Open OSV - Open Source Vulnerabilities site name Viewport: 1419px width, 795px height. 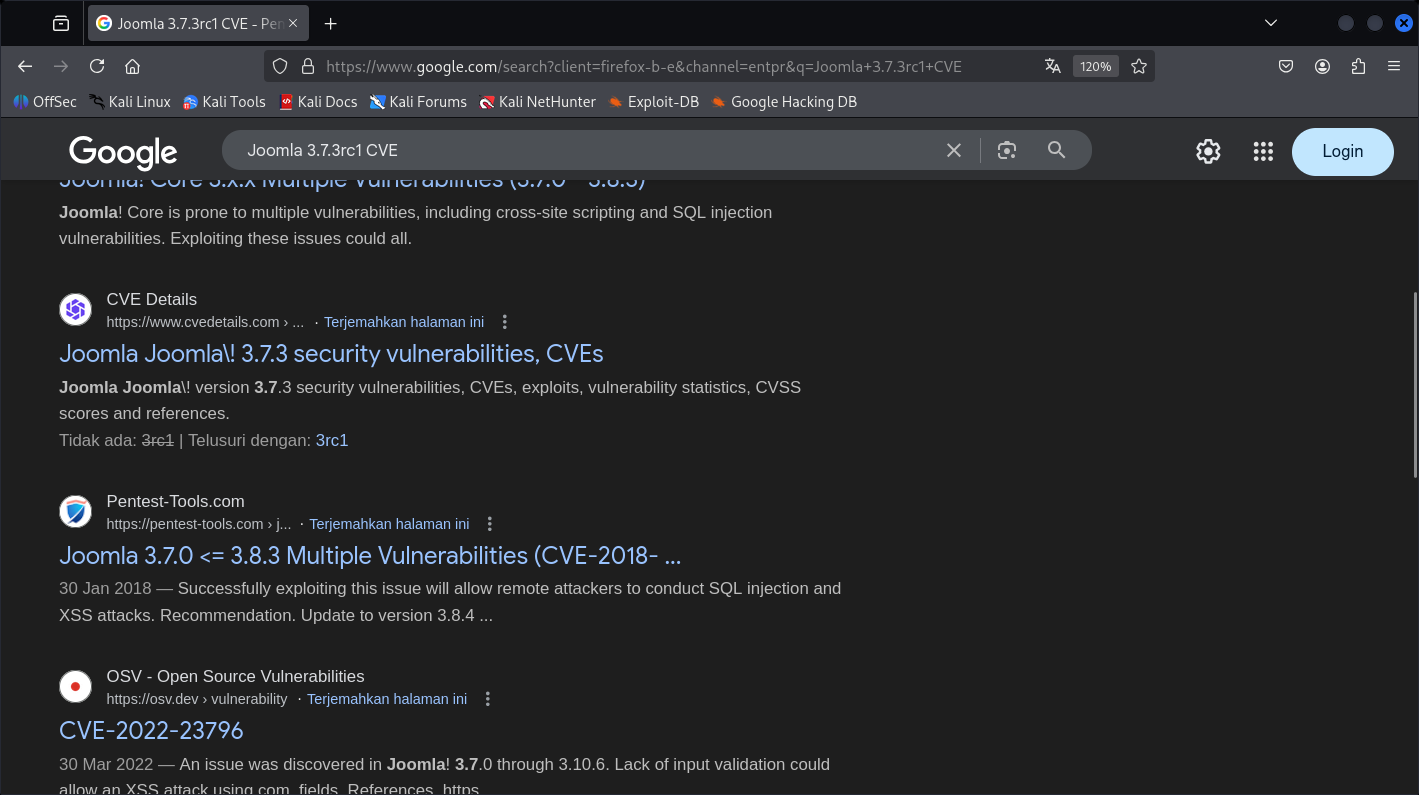point(235,676)
